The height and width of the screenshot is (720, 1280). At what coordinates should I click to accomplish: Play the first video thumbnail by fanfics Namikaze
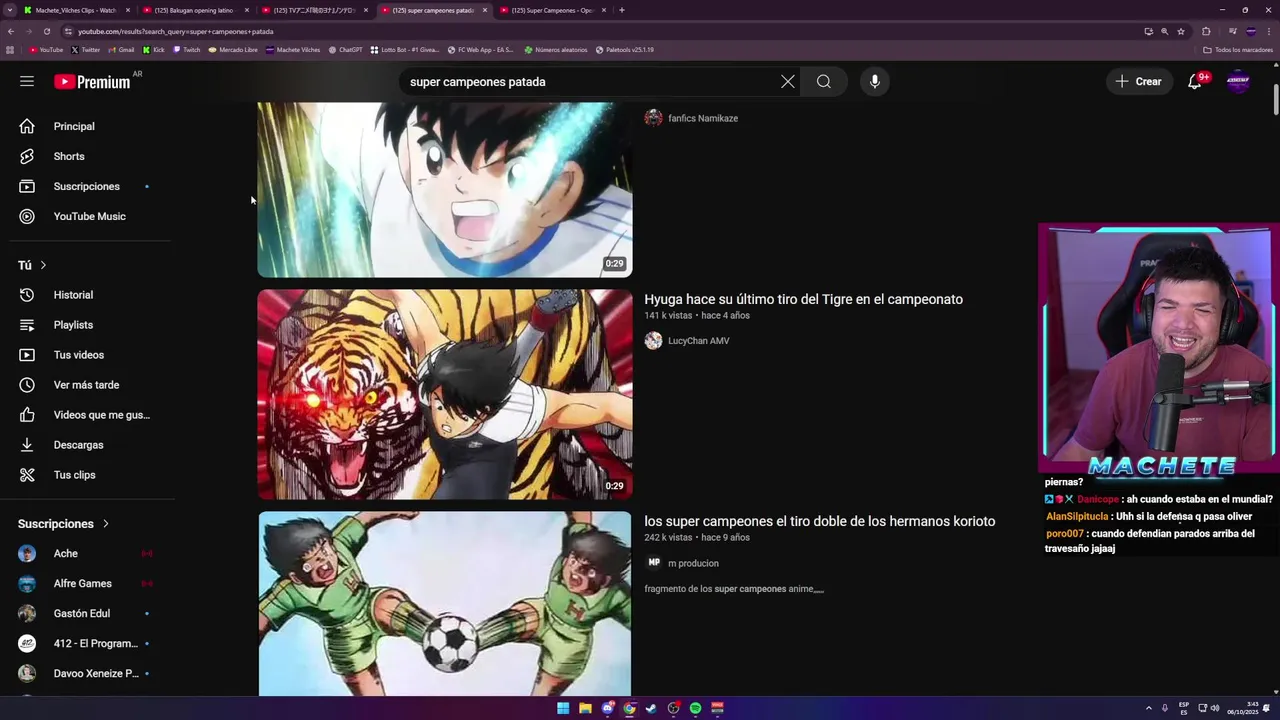click(445, 189)
